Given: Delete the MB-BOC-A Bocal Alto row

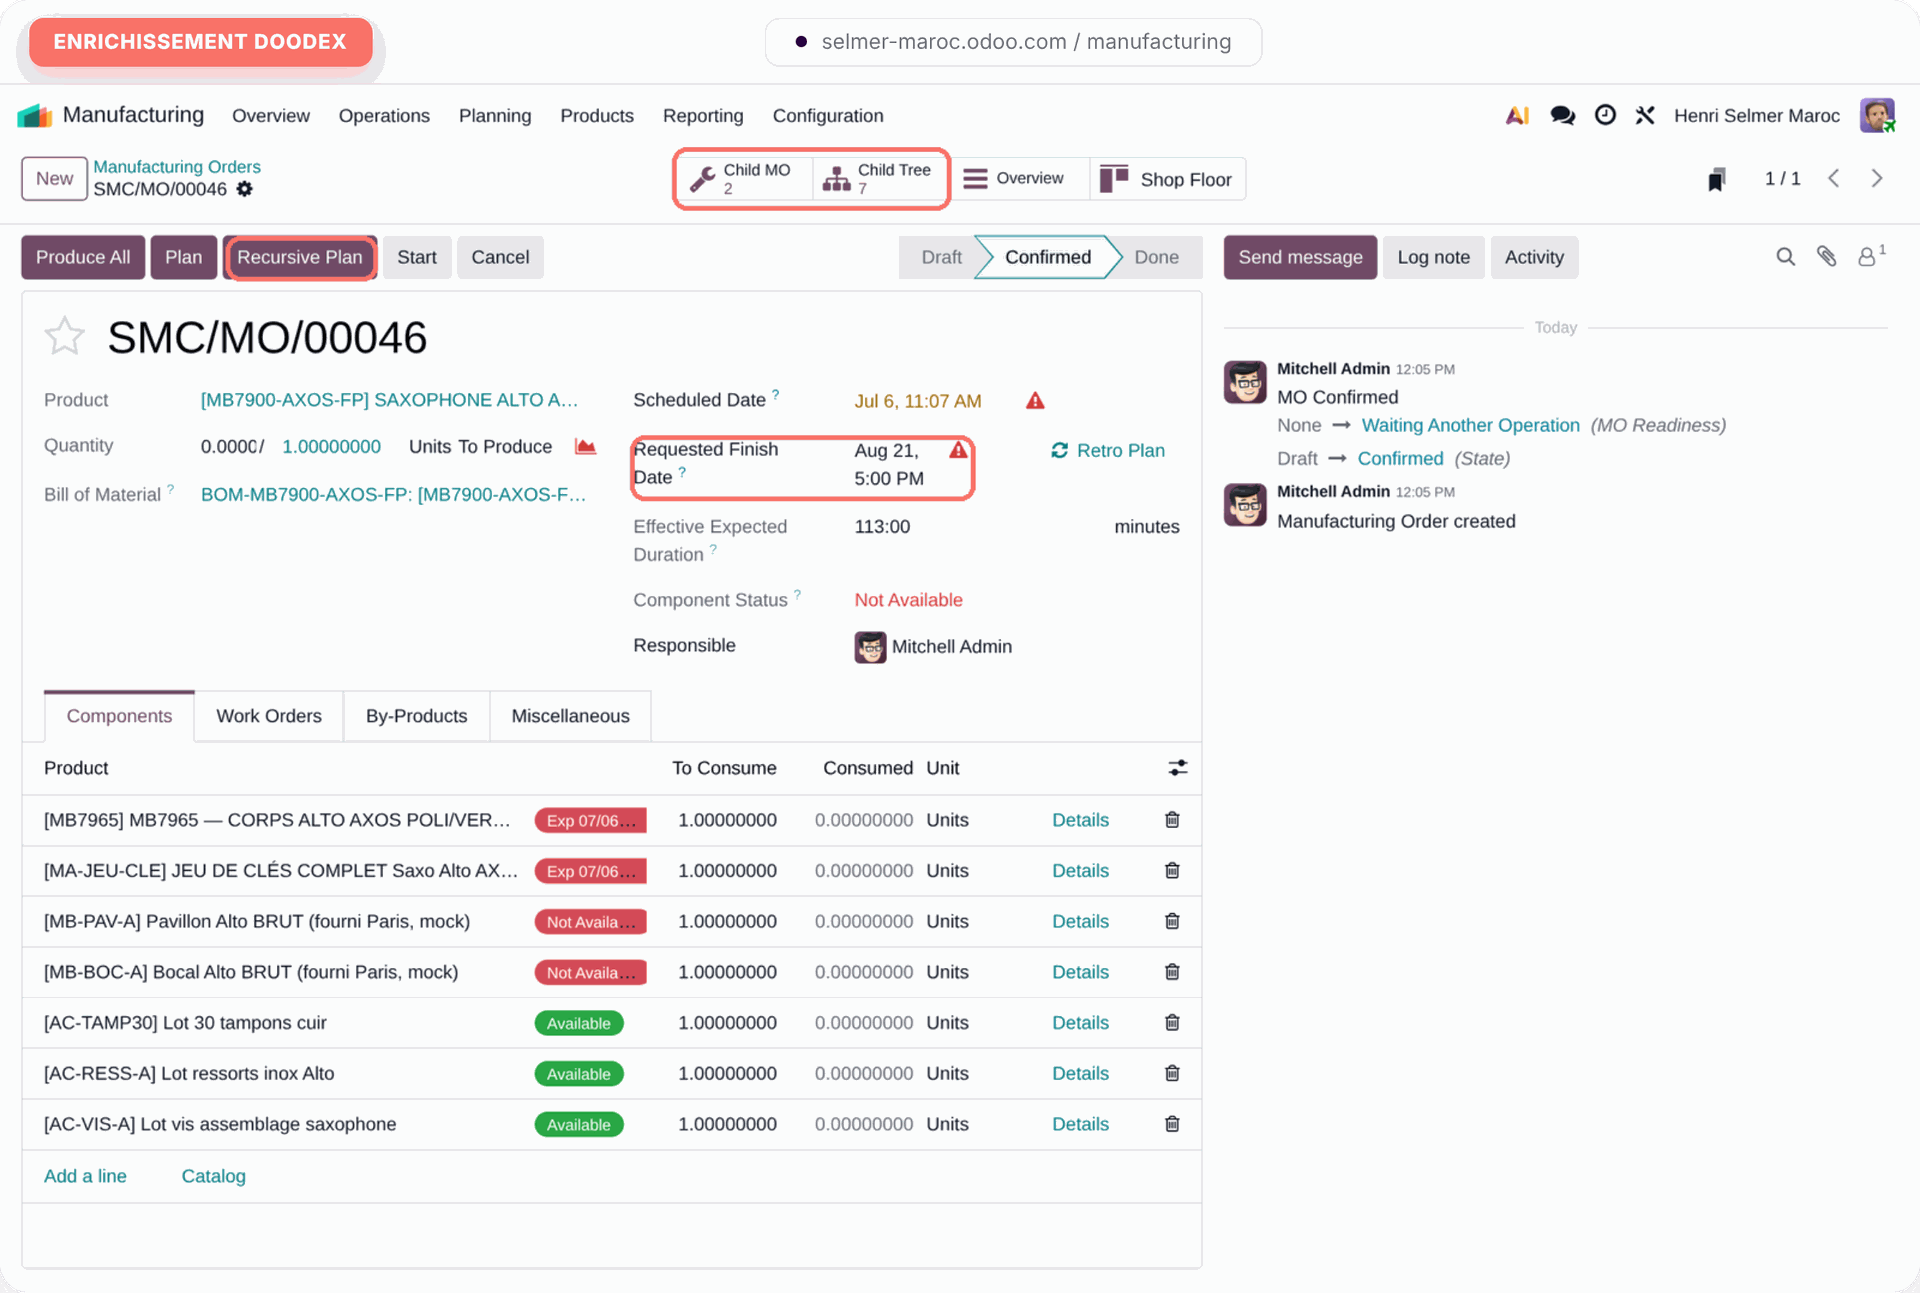Looking at the screenshot, I should coord(1172,972).
